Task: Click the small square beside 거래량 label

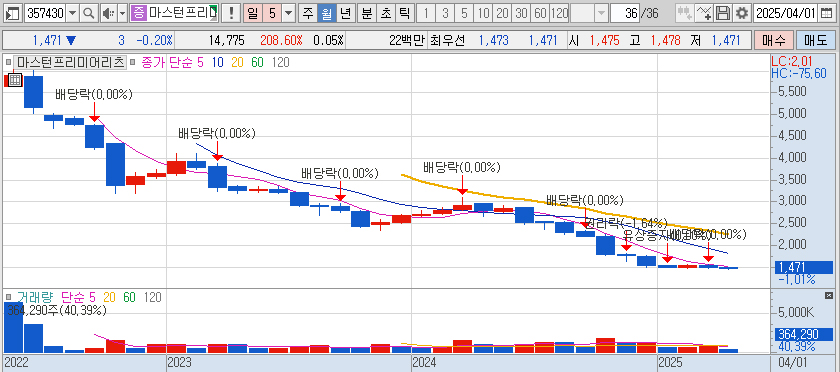Action: pyautogui.click(x=8, y=297)
